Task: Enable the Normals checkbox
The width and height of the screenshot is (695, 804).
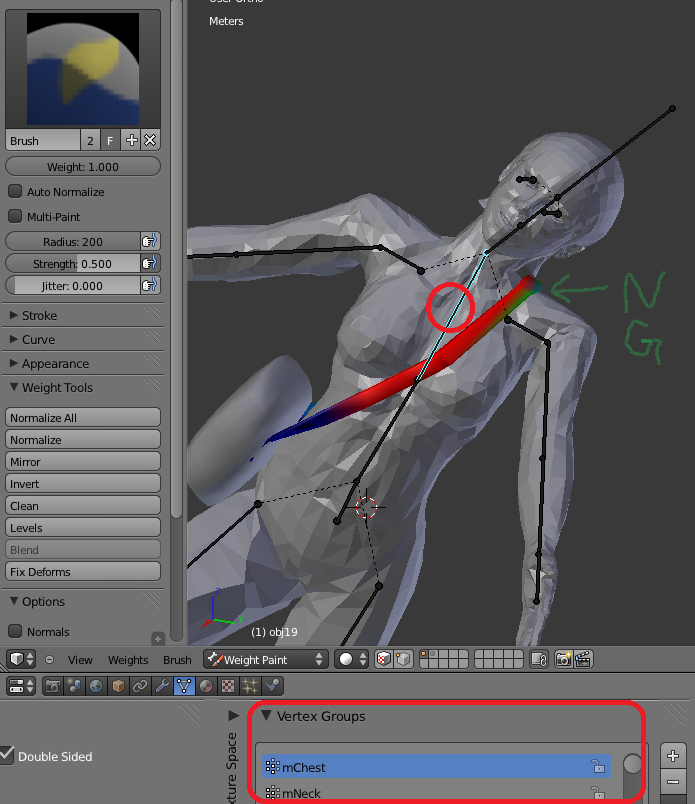Action: (15, 631)
